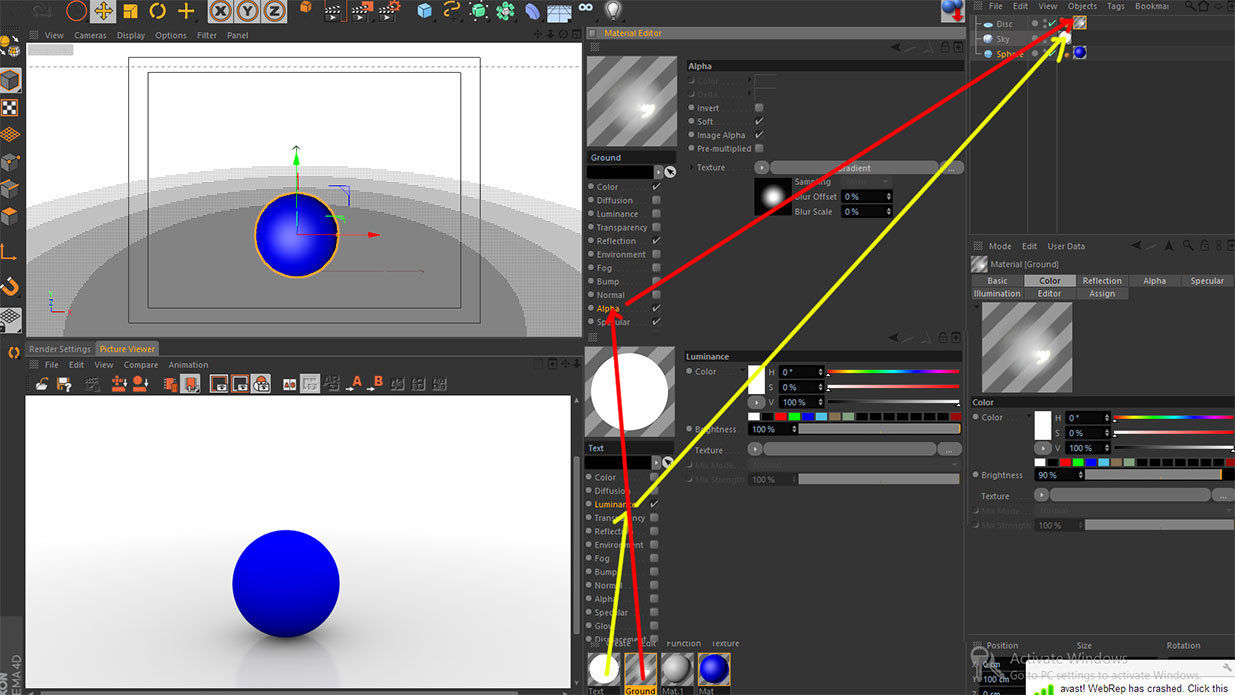This screenshot has height=695, width=1235.
Task: Toggle the Soft checkbox in Alpha
Action: point(759,121)
